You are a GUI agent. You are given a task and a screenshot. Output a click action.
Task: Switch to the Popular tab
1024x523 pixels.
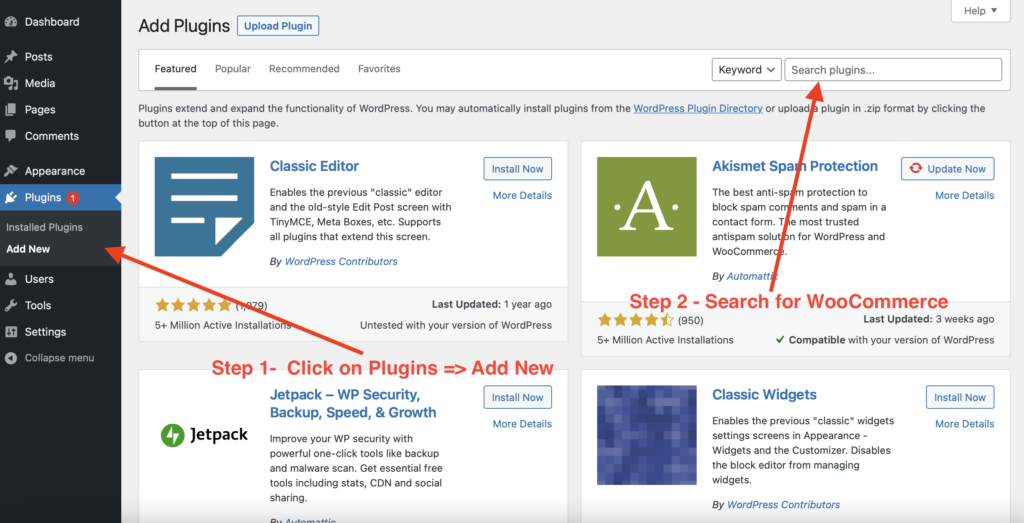232,69
